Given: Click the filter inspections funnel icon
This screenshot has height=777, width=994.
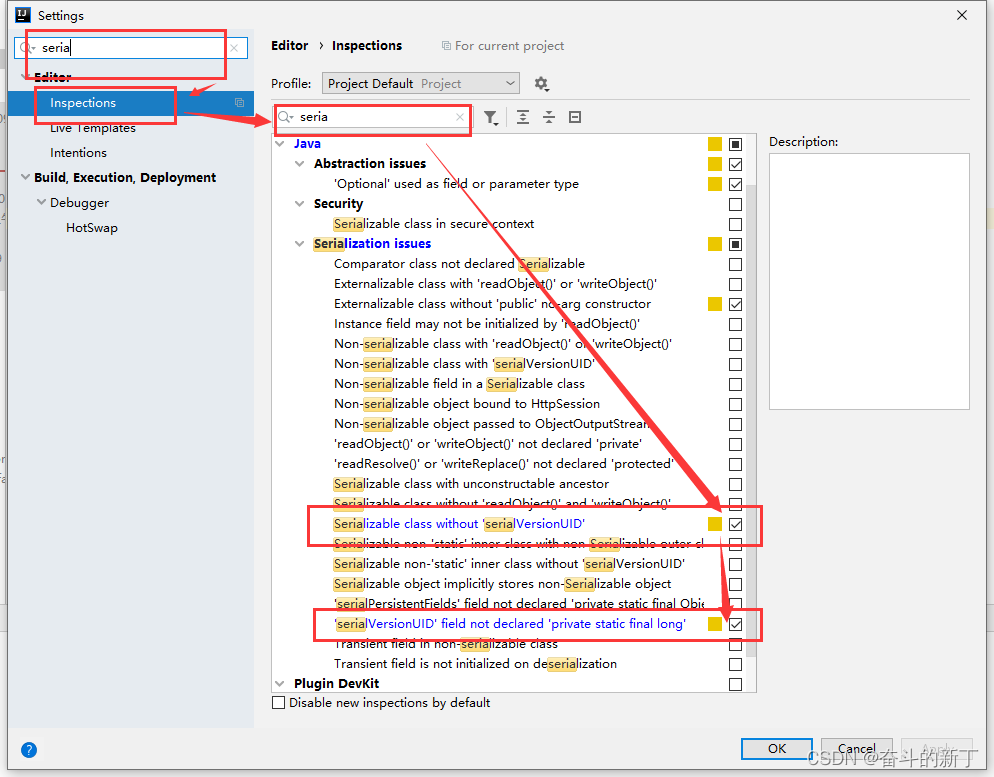Looking at the screenshot, I should pyautogui.click(x=490, y=118).
